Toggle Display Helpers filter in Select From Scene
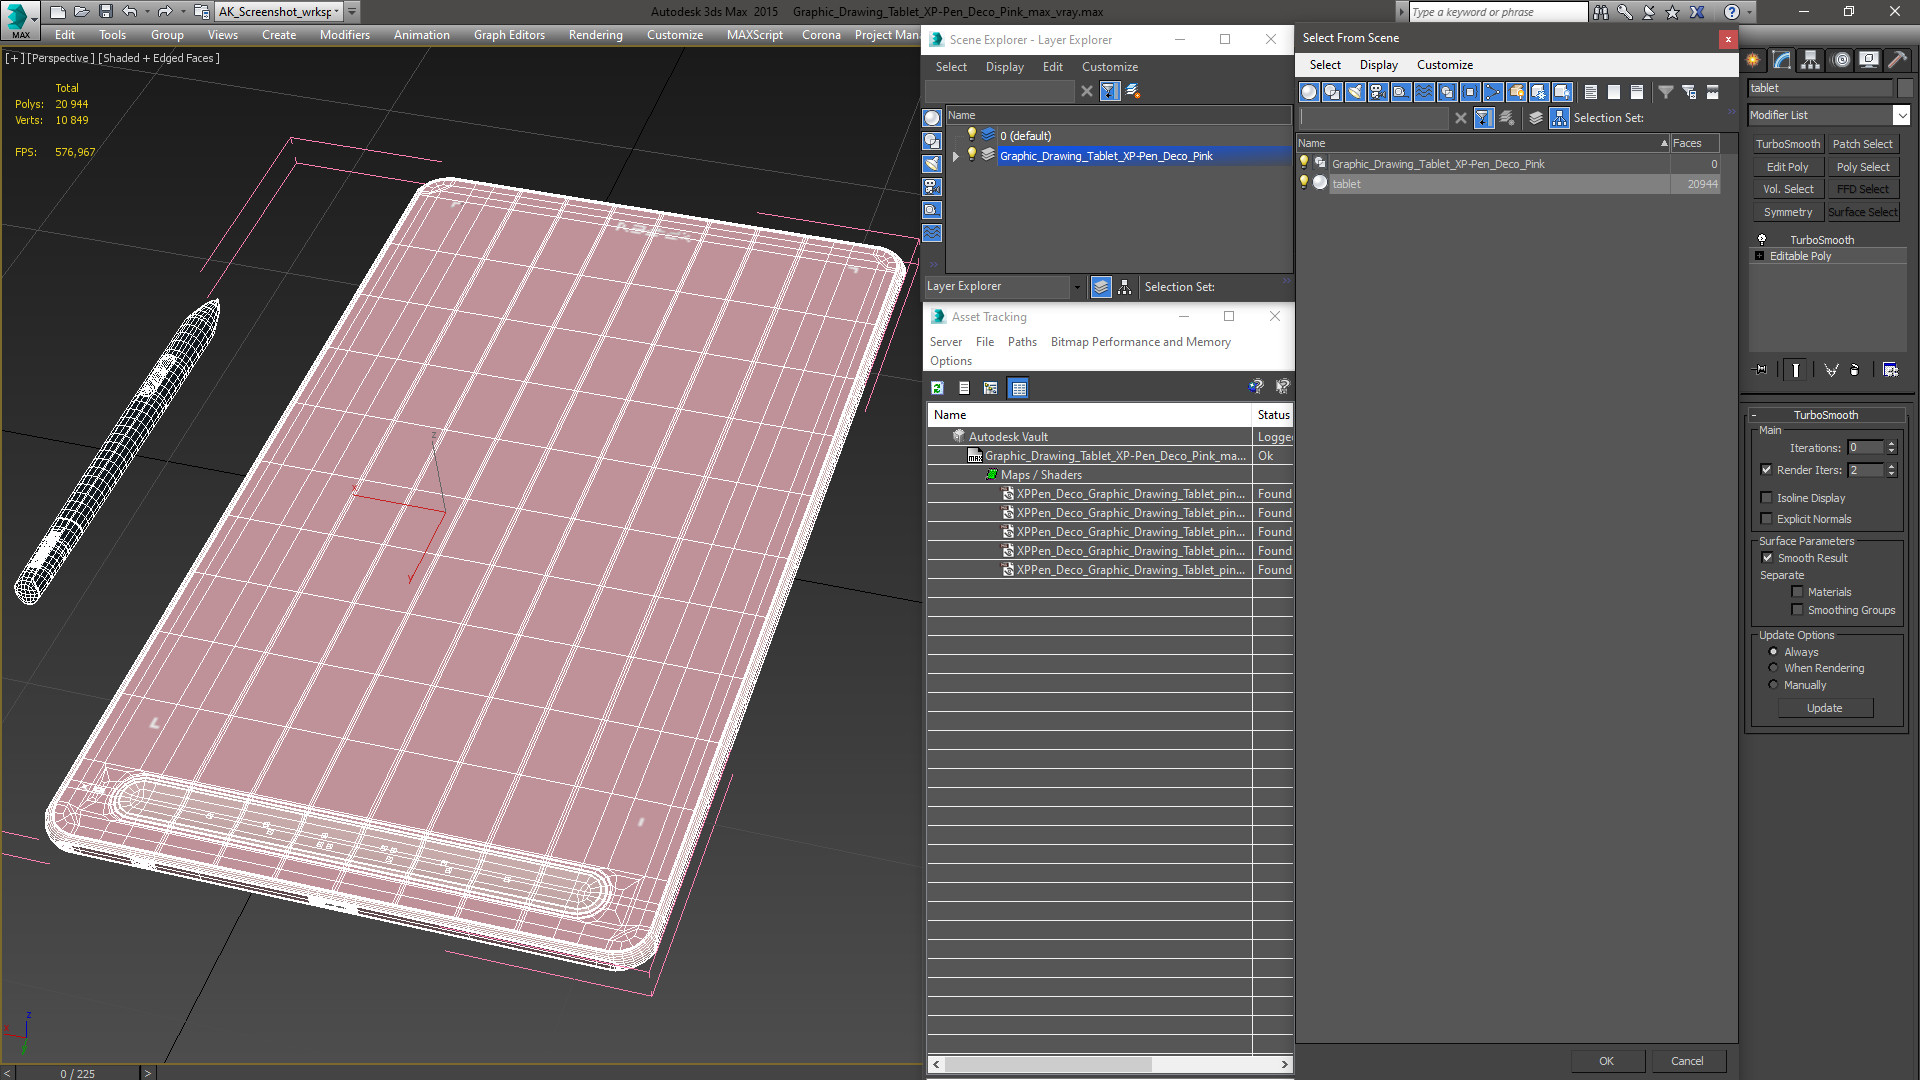 pos(1401,92)
